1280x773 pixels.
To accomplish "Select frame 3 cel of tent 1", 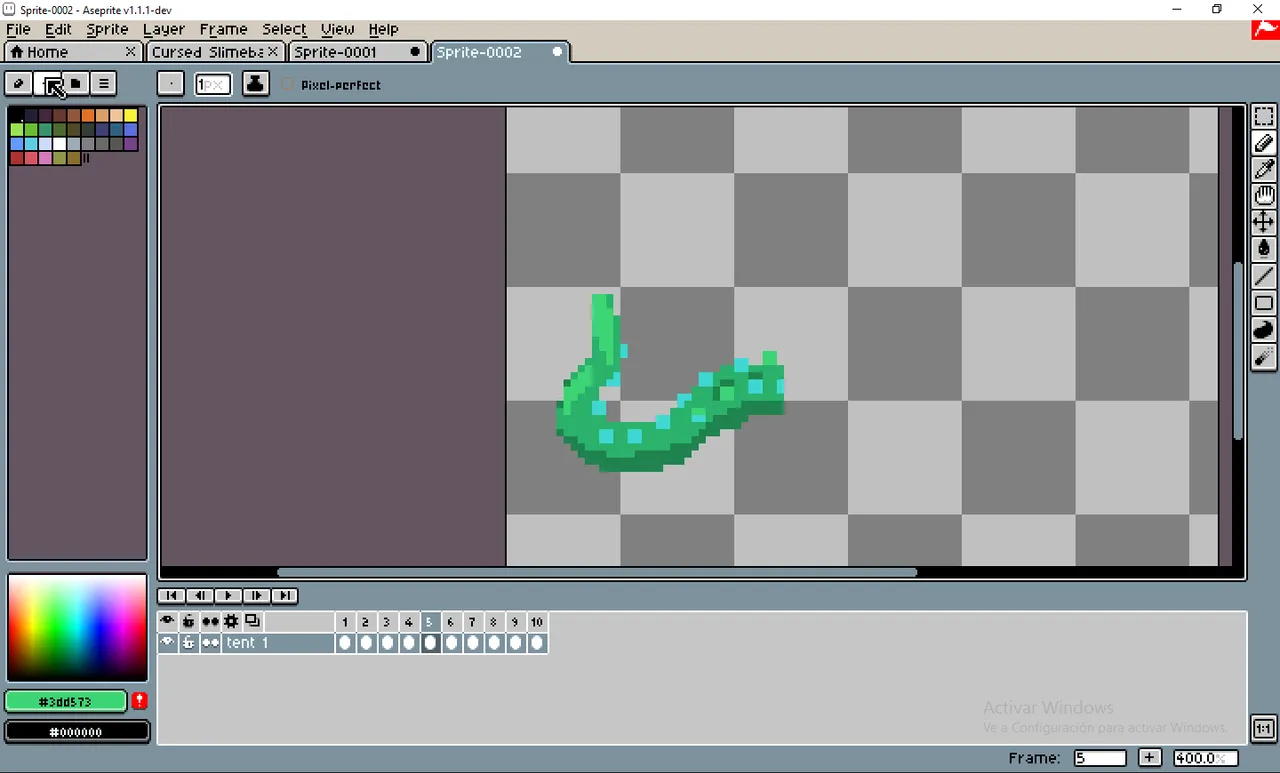I will pyautogui.click(x=387, y=642).
